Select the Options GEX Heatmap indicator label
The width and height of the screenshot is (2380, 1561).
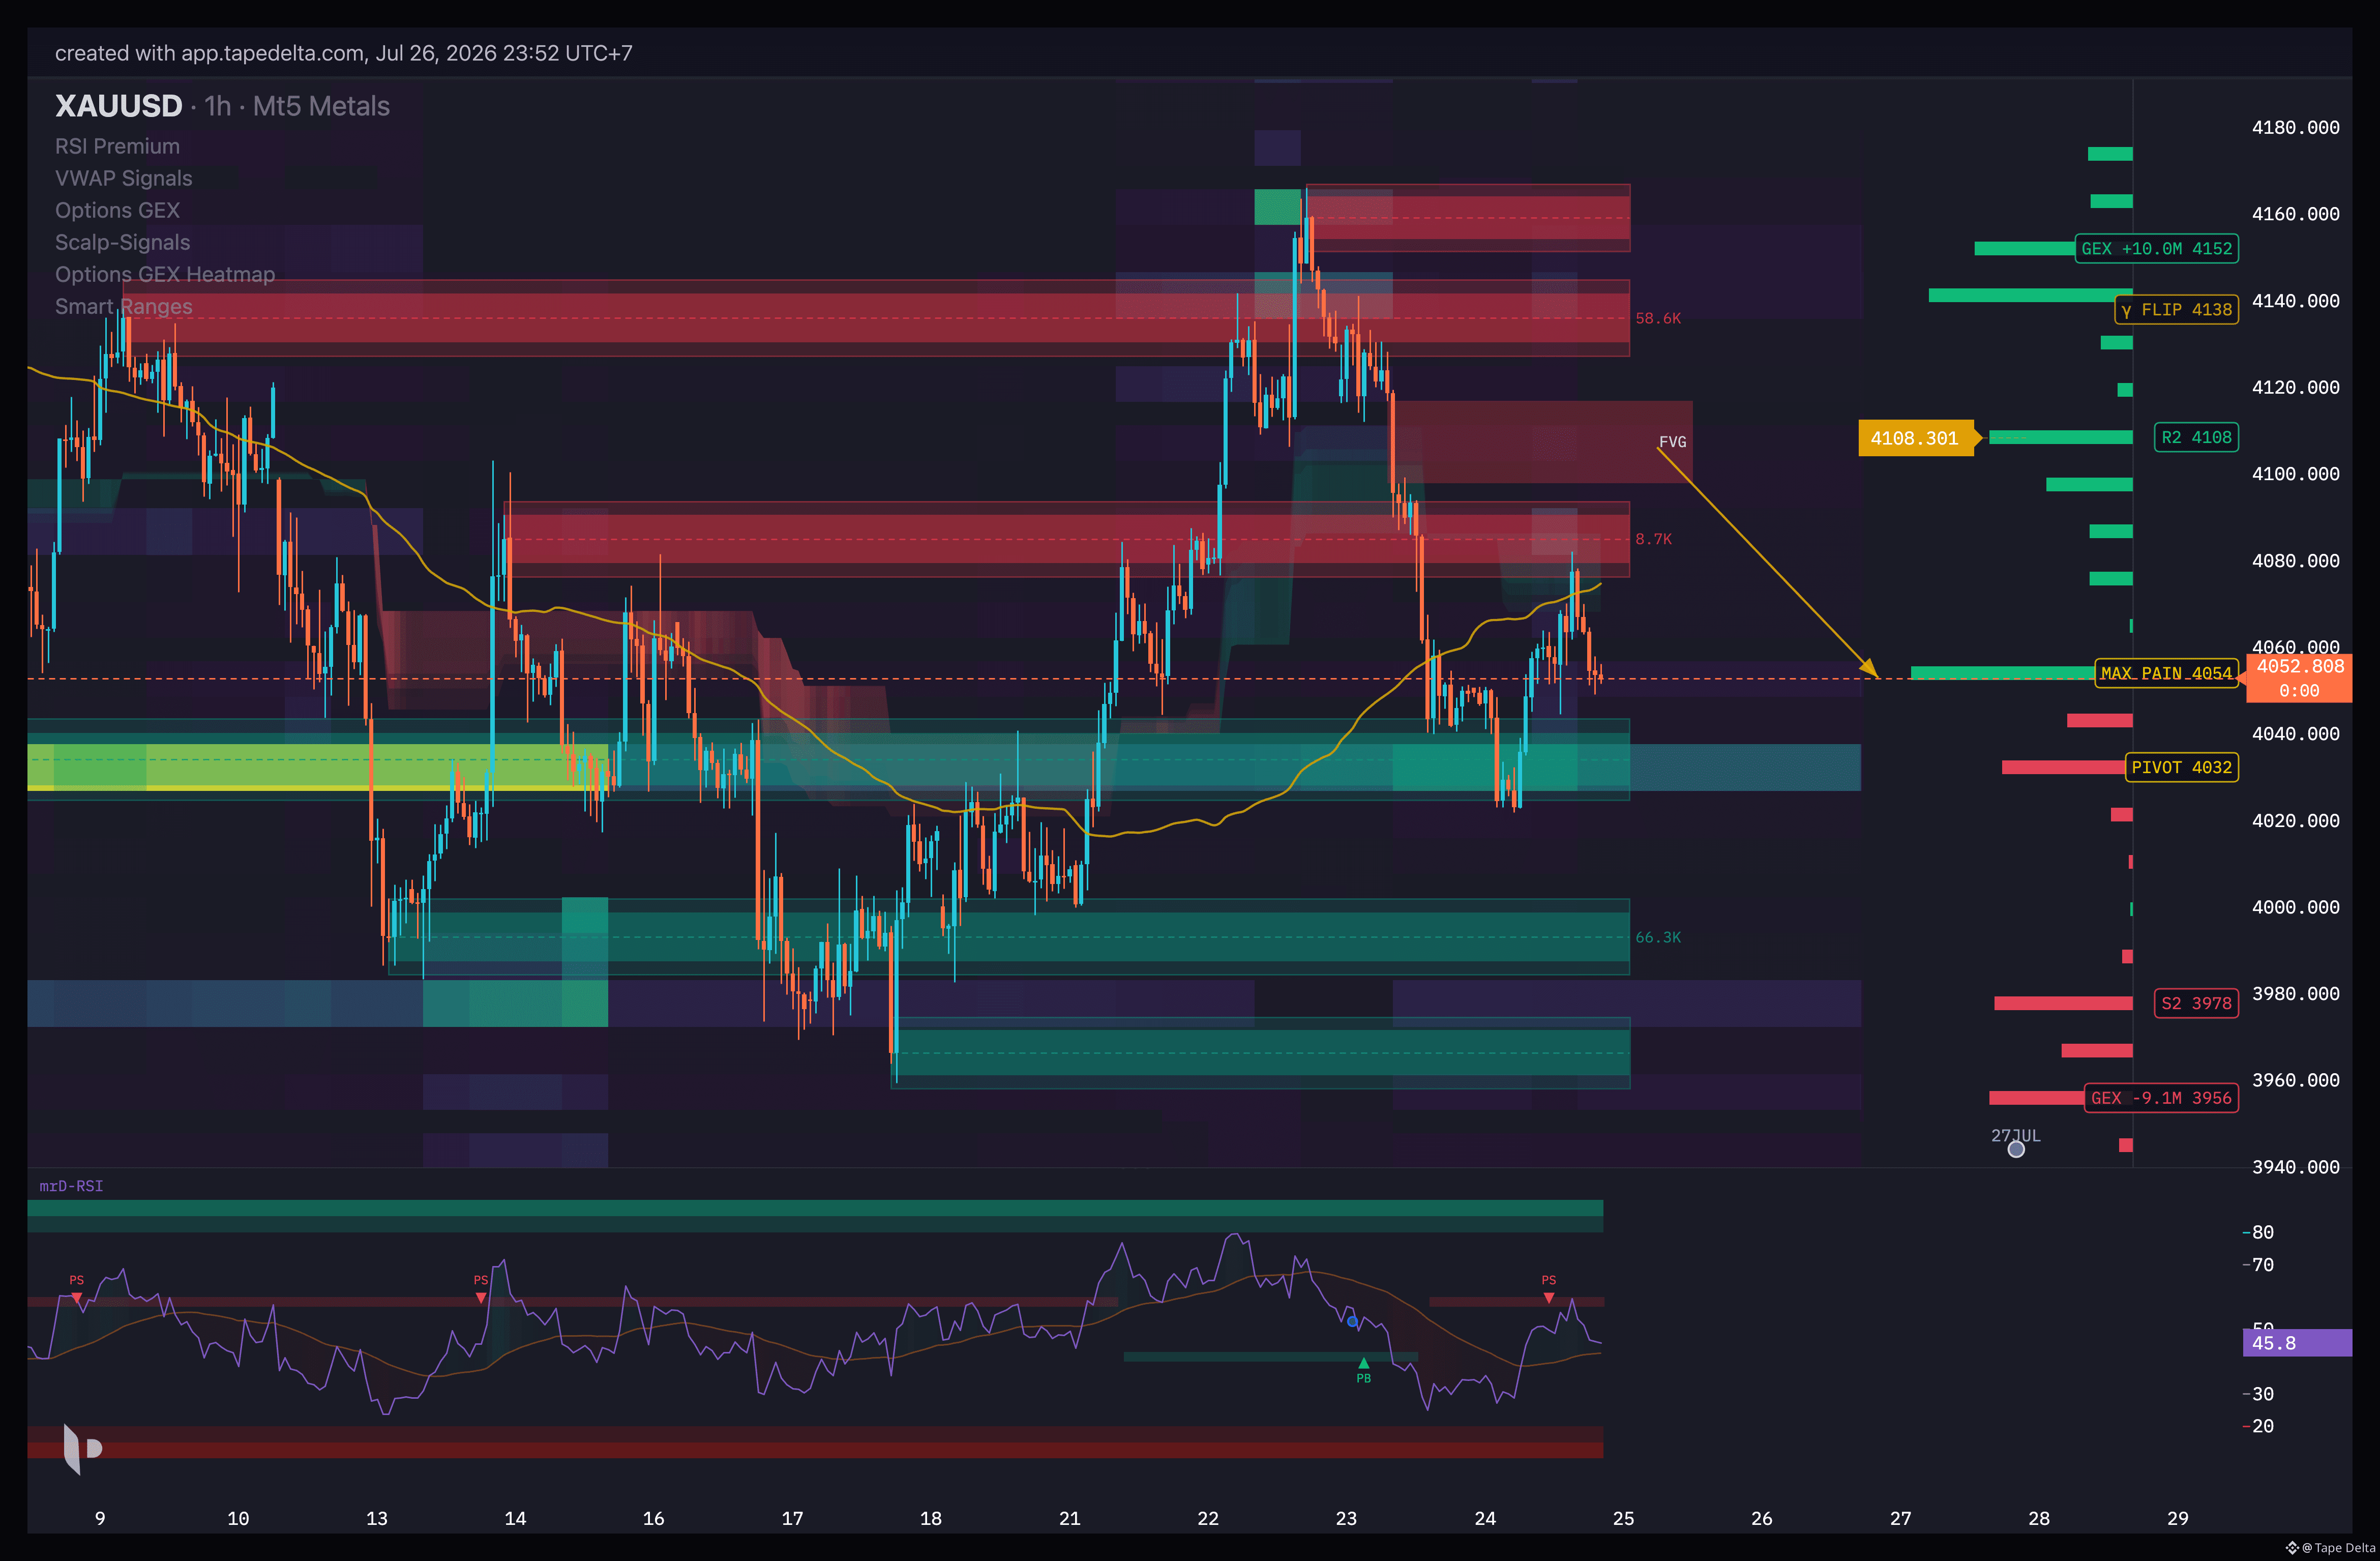coord(165,274)
